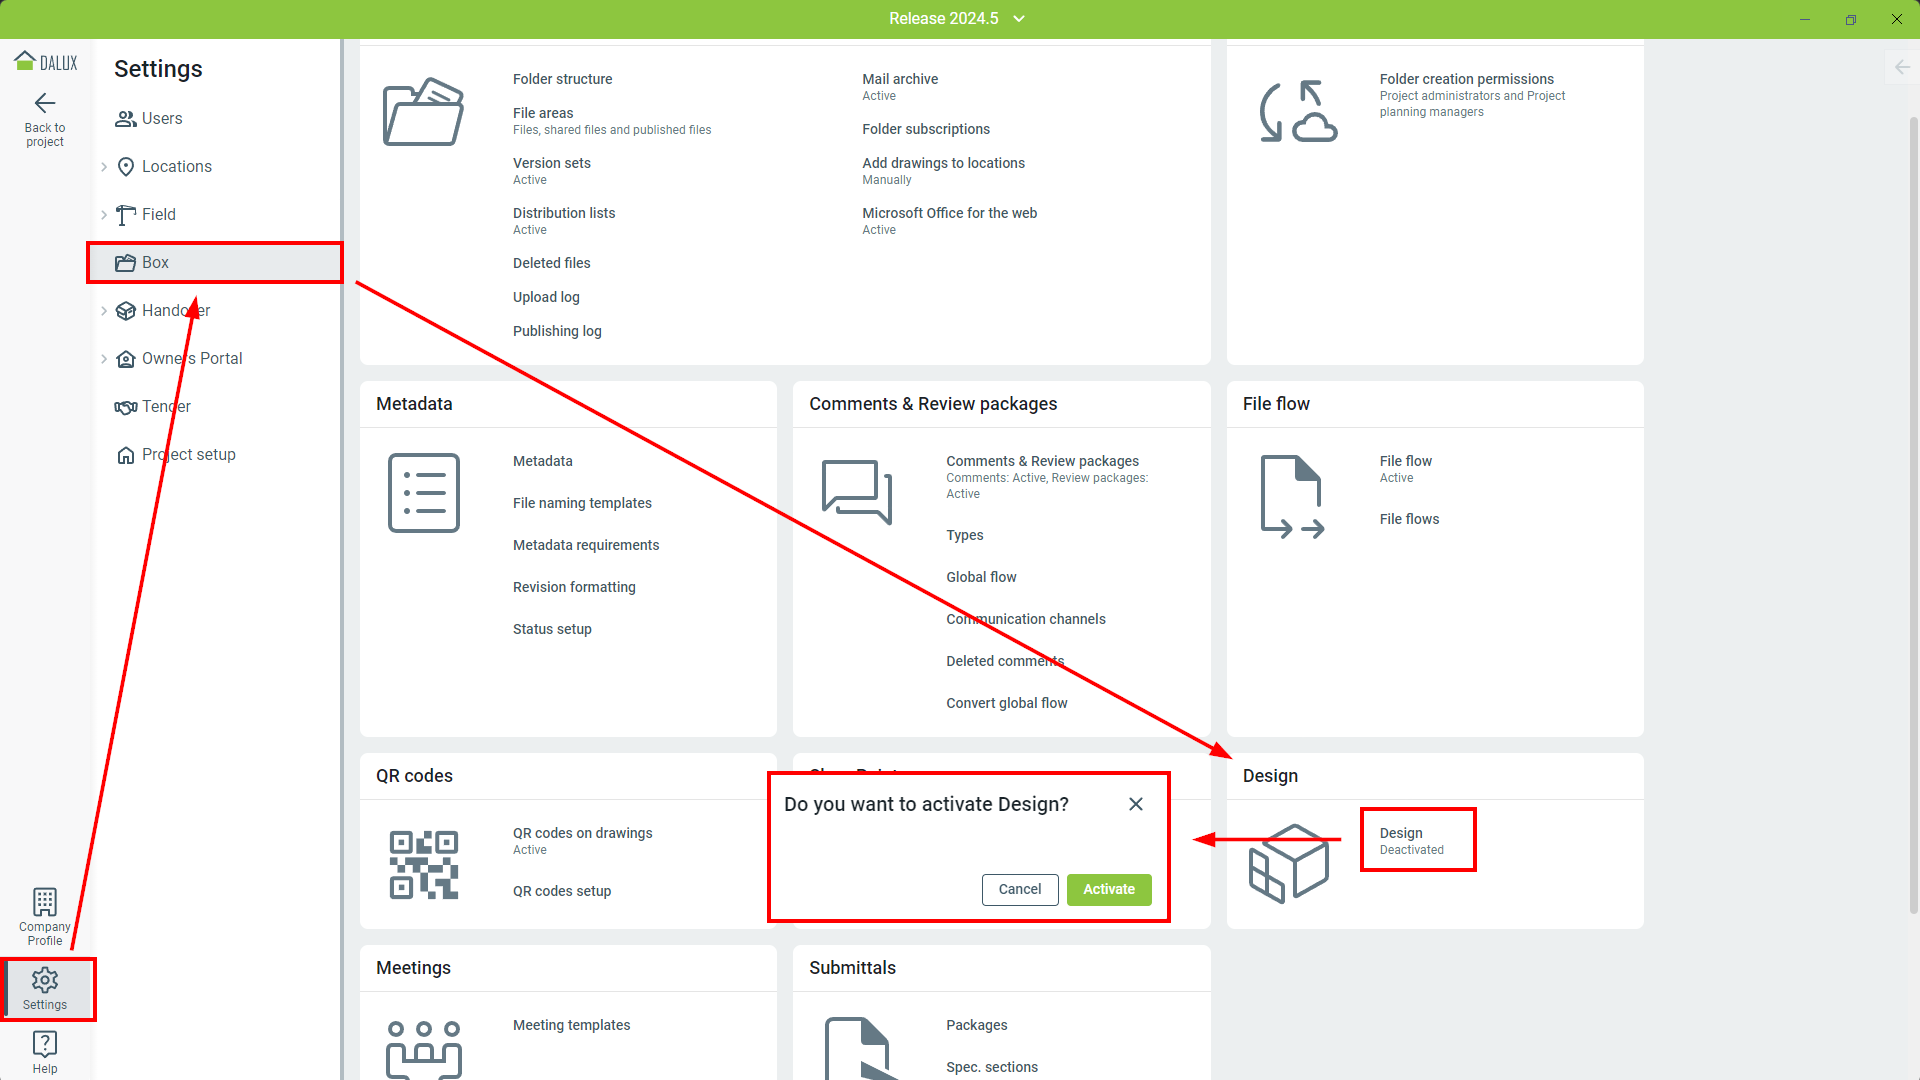Screen dimensions: 1920x1080
Task: Close the activate Design dialog
Action: tap(1136, 804)
